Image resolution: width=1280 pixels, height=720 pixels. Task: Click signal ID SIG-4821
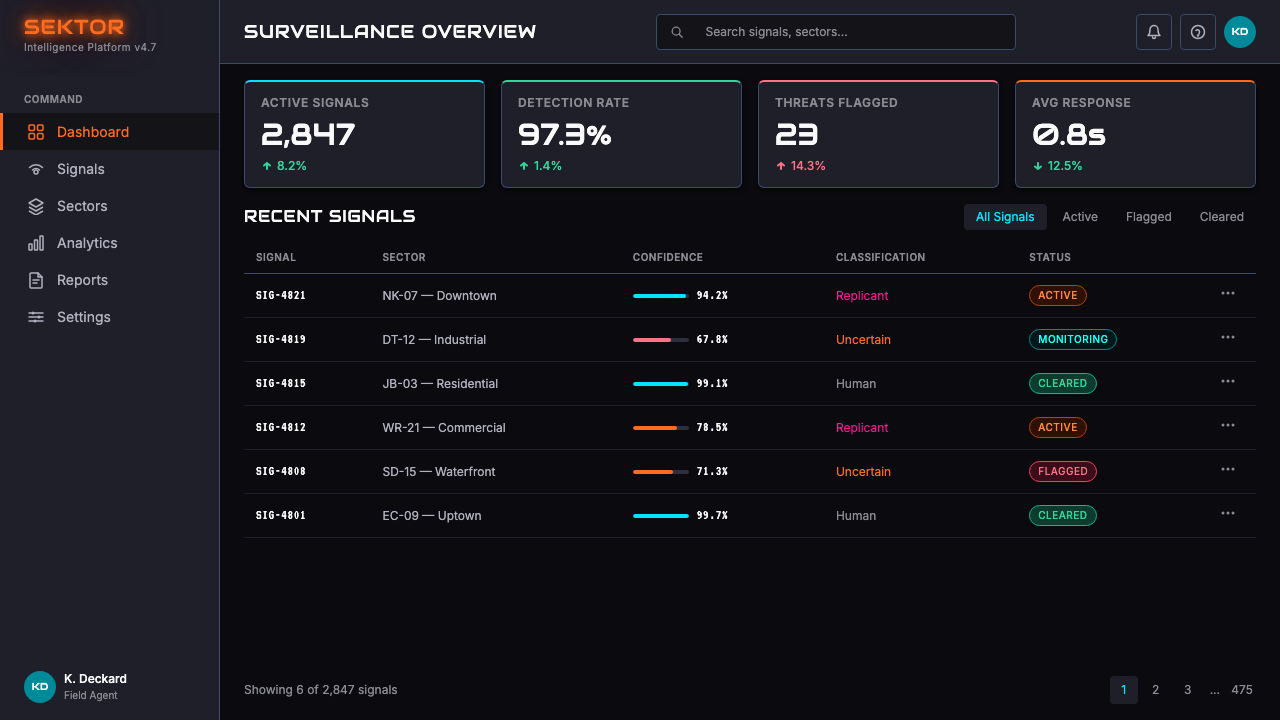click(x=281, y=296)
